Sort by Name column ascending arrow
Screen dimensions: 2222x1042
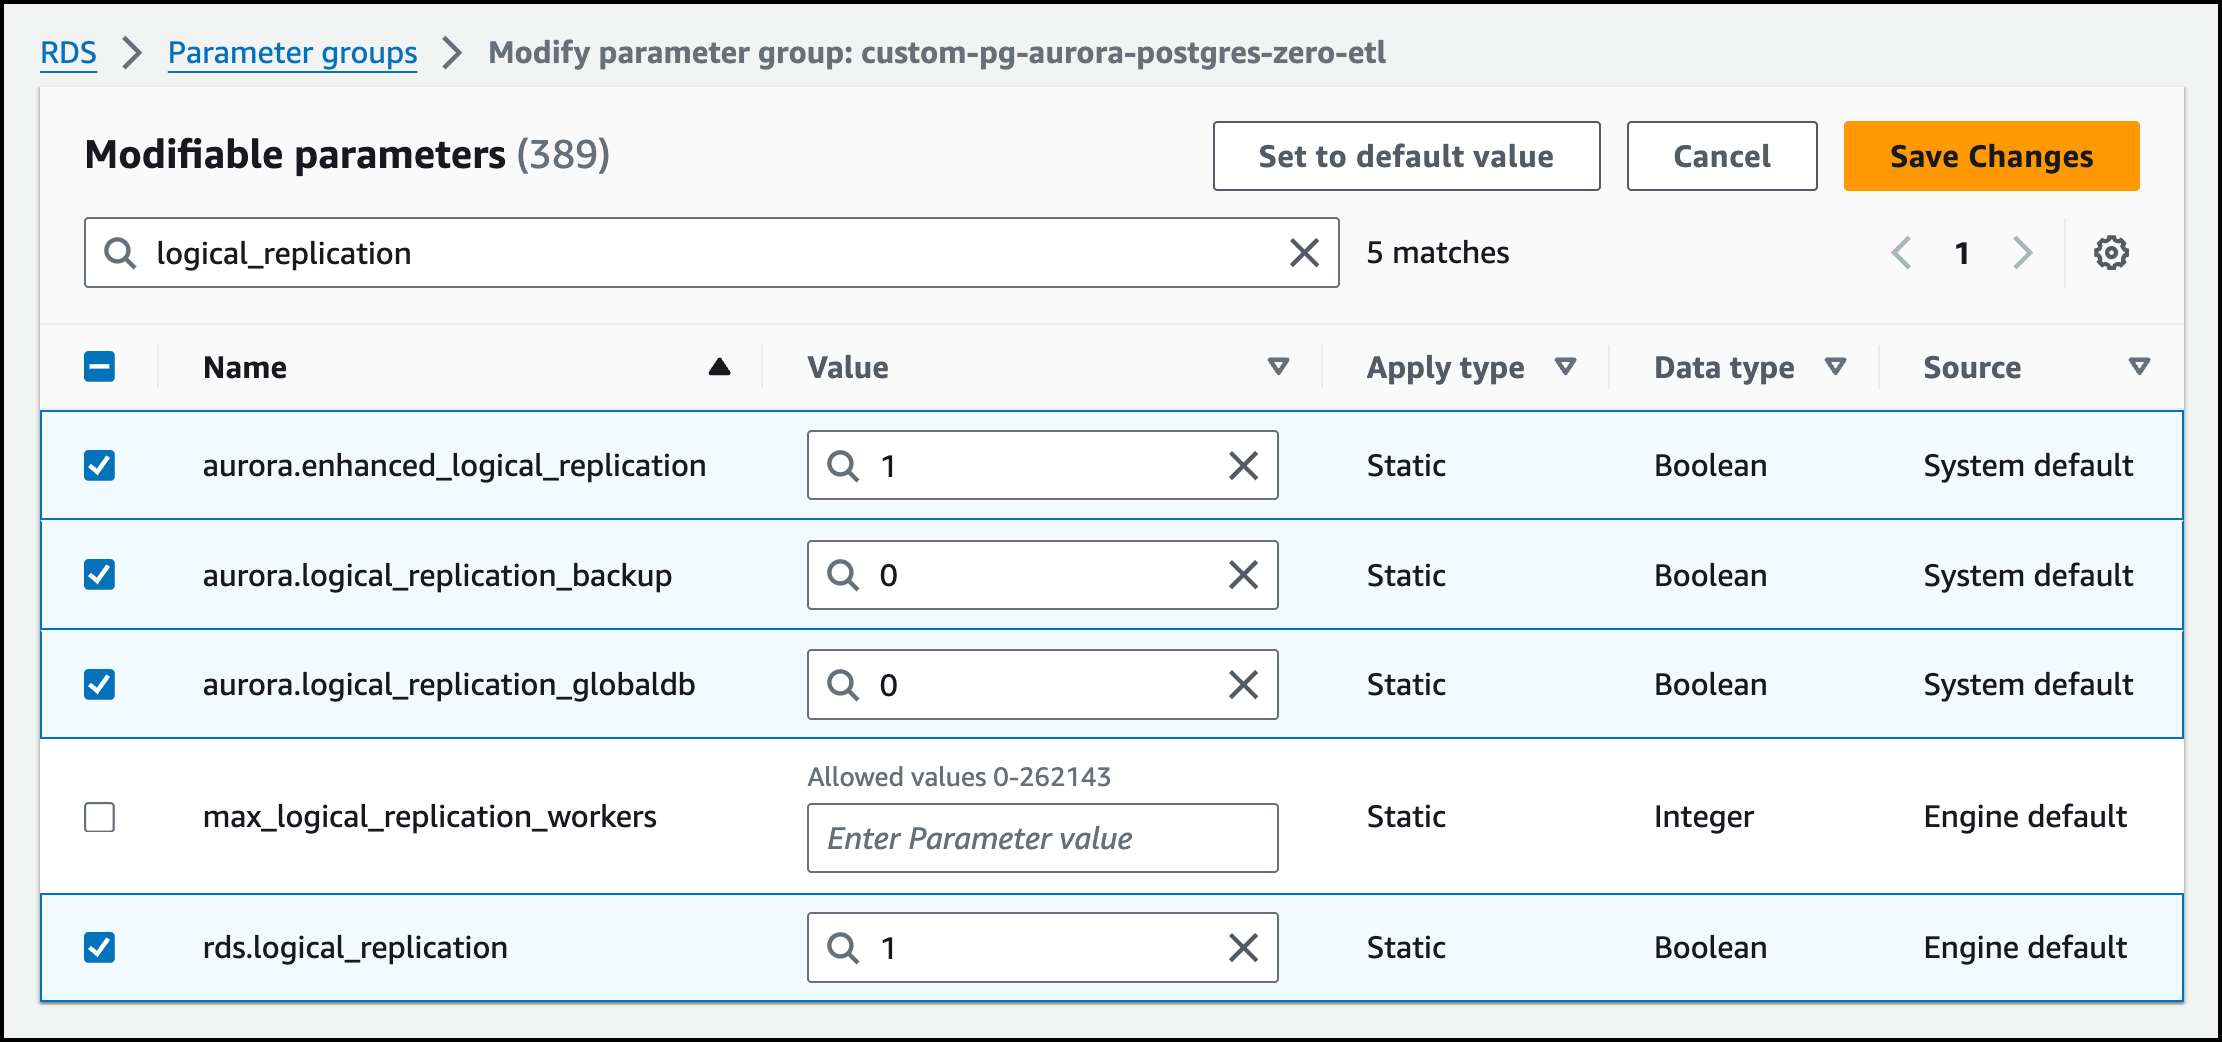coord(719,367)
